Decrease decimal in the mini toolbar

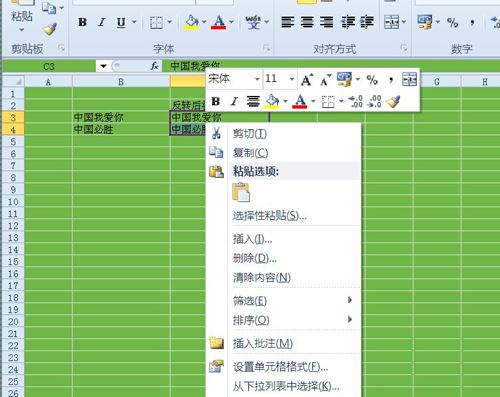(374, 101)
